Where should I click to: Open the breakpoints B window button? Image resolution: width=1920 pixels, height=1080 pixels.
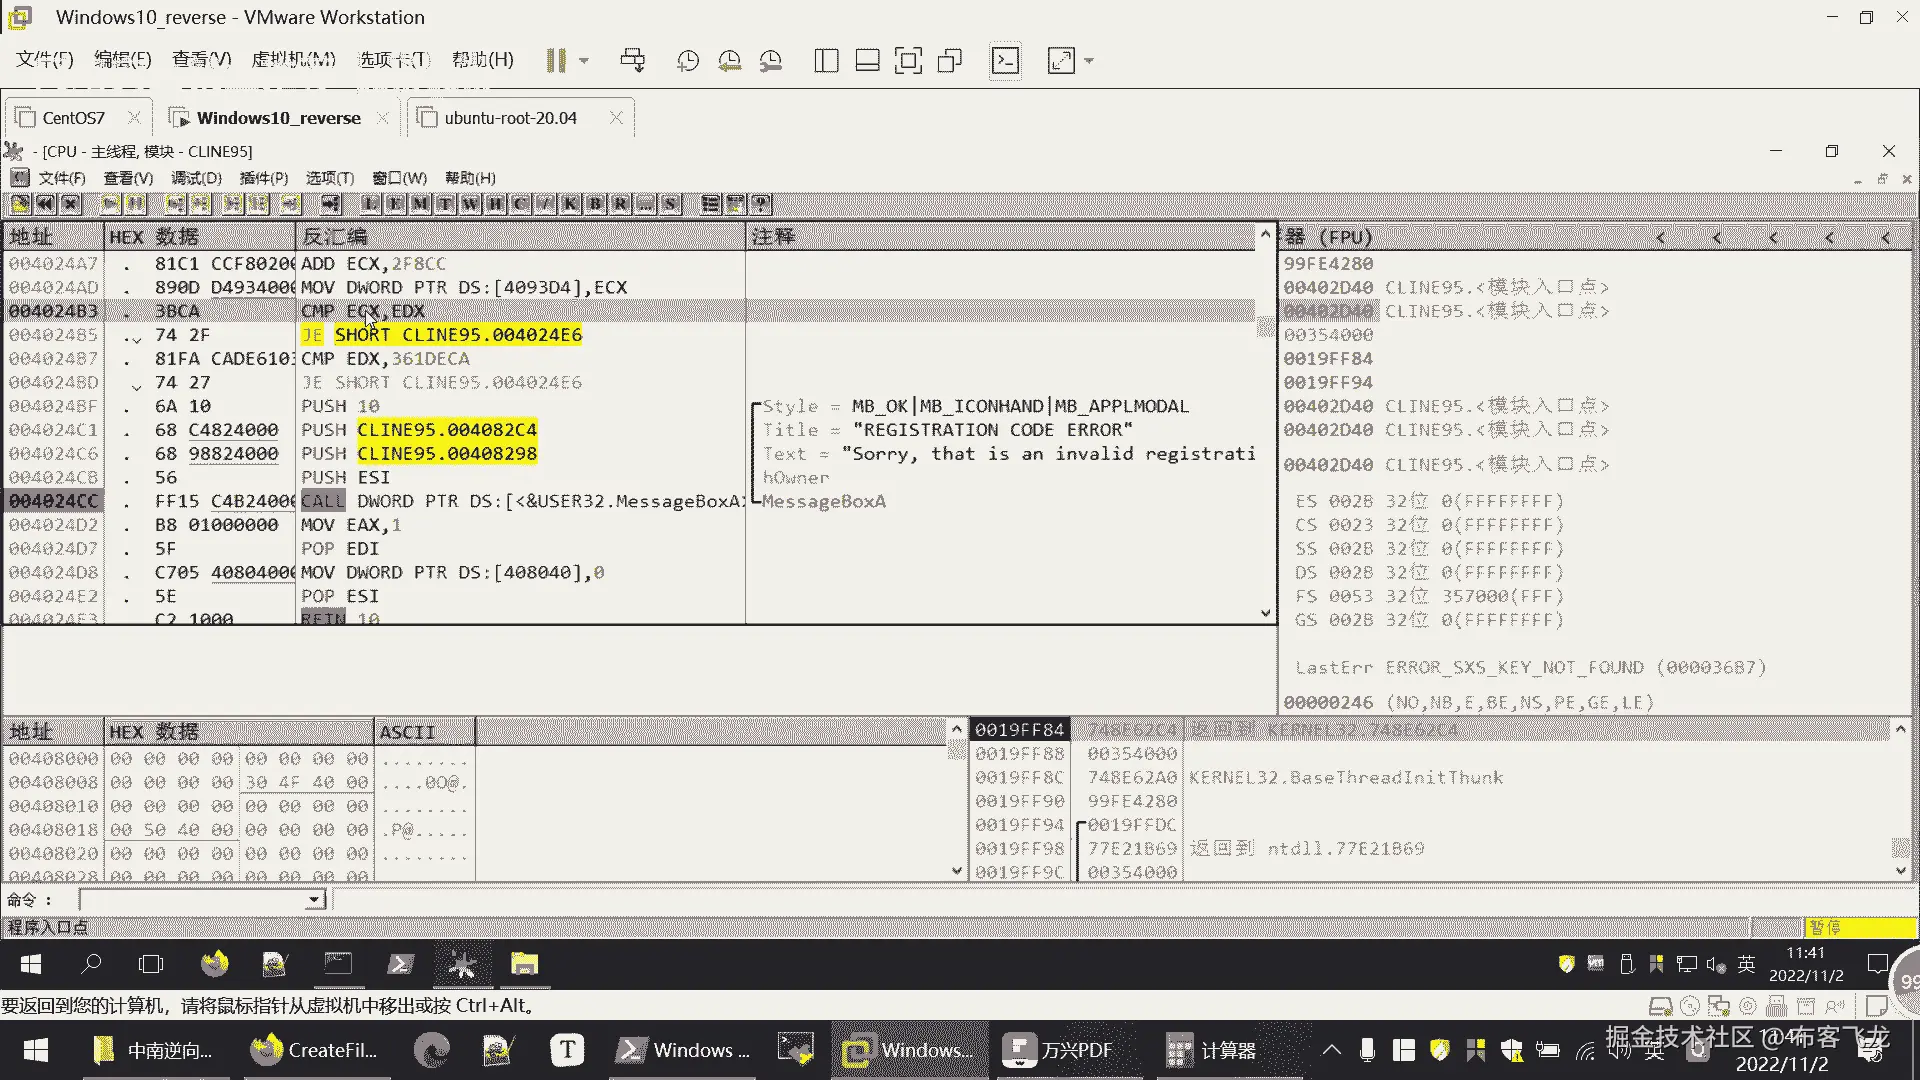tap(595, 204)
